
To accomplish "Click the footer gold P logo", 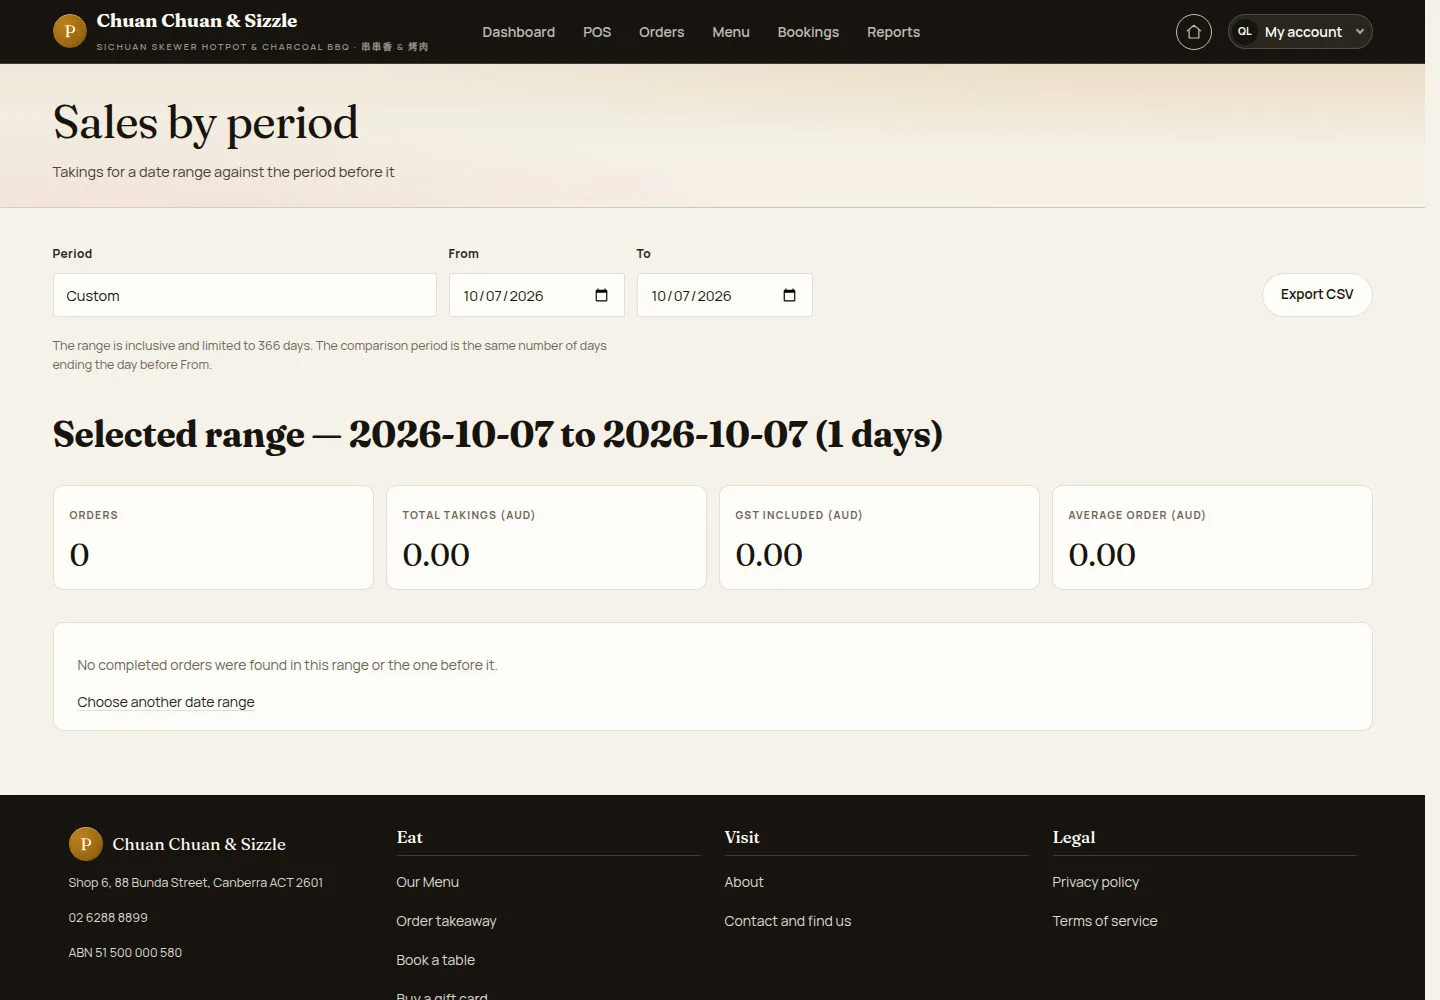I will [x=86, y=844].
